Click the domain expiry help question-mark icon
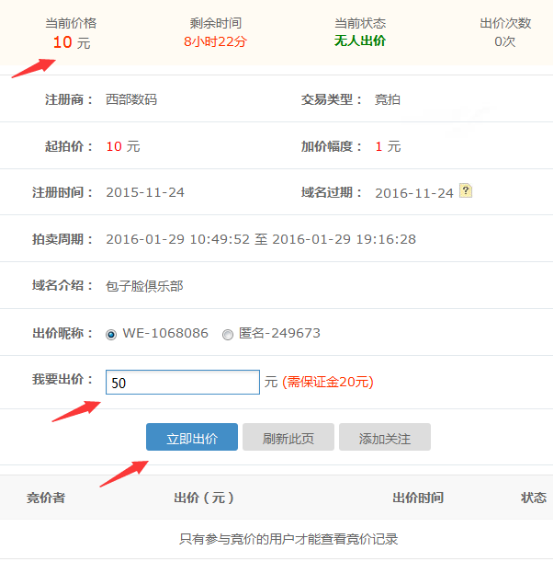 466,190
